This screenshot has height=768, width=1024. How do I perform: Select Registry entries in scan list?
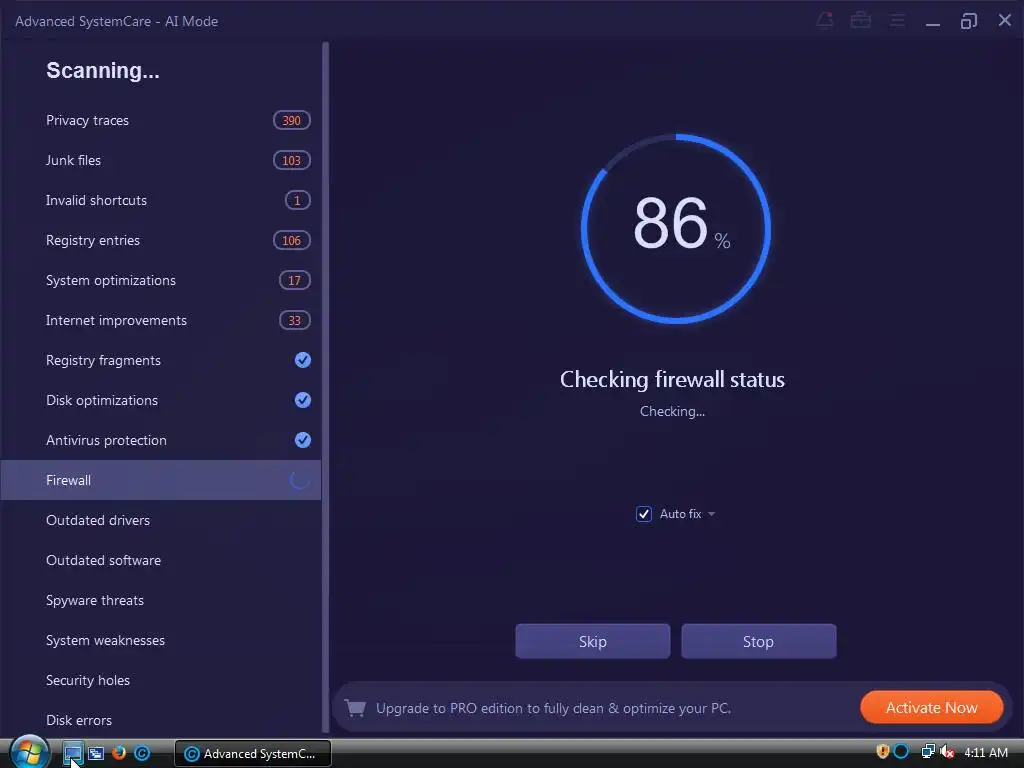pyautogui.click(x=161, y=240)
